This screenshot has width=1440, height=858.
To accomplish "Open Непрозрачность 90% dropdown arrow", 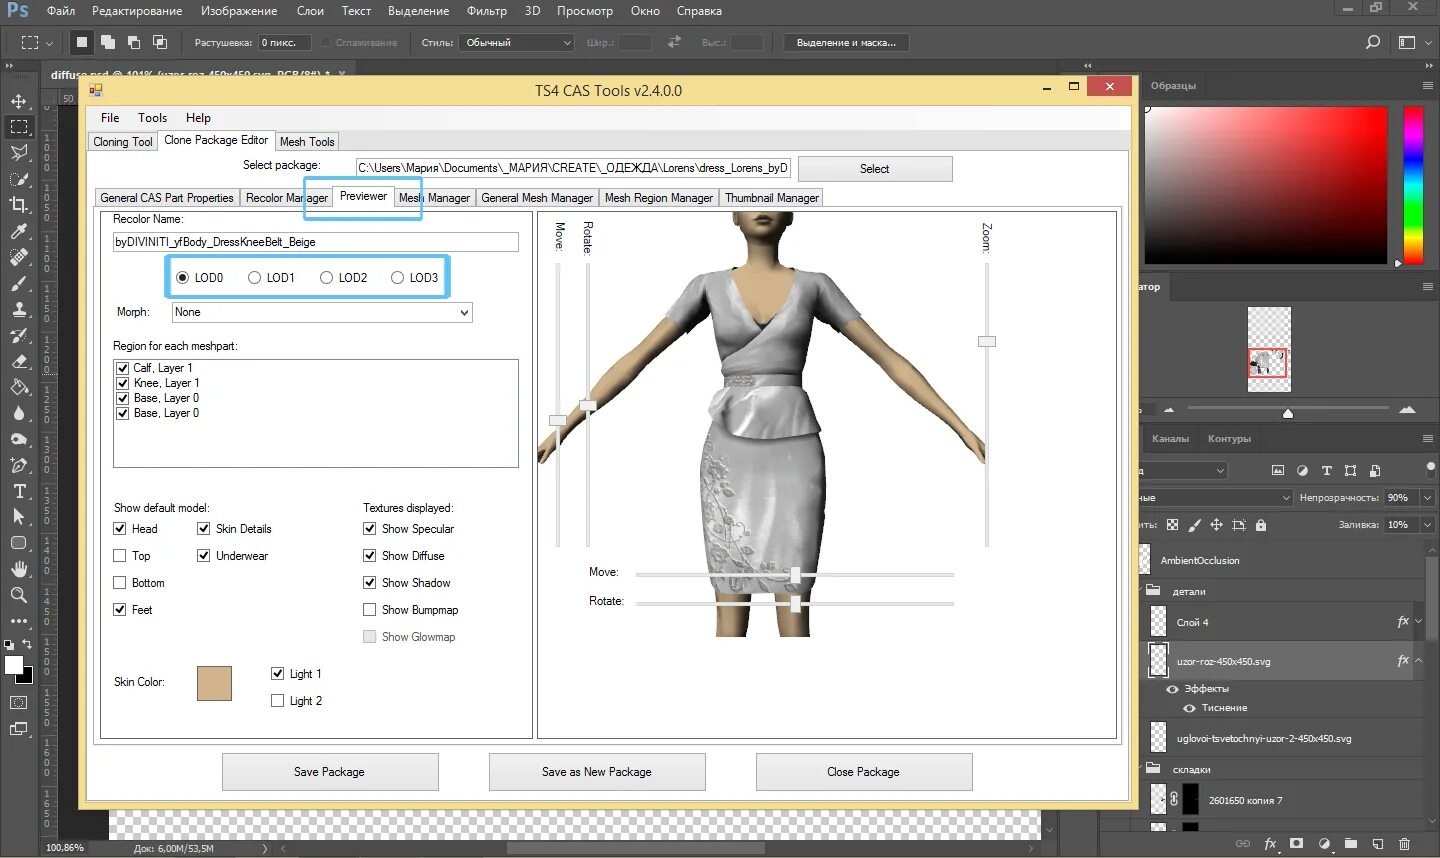I will (1427, 497).
